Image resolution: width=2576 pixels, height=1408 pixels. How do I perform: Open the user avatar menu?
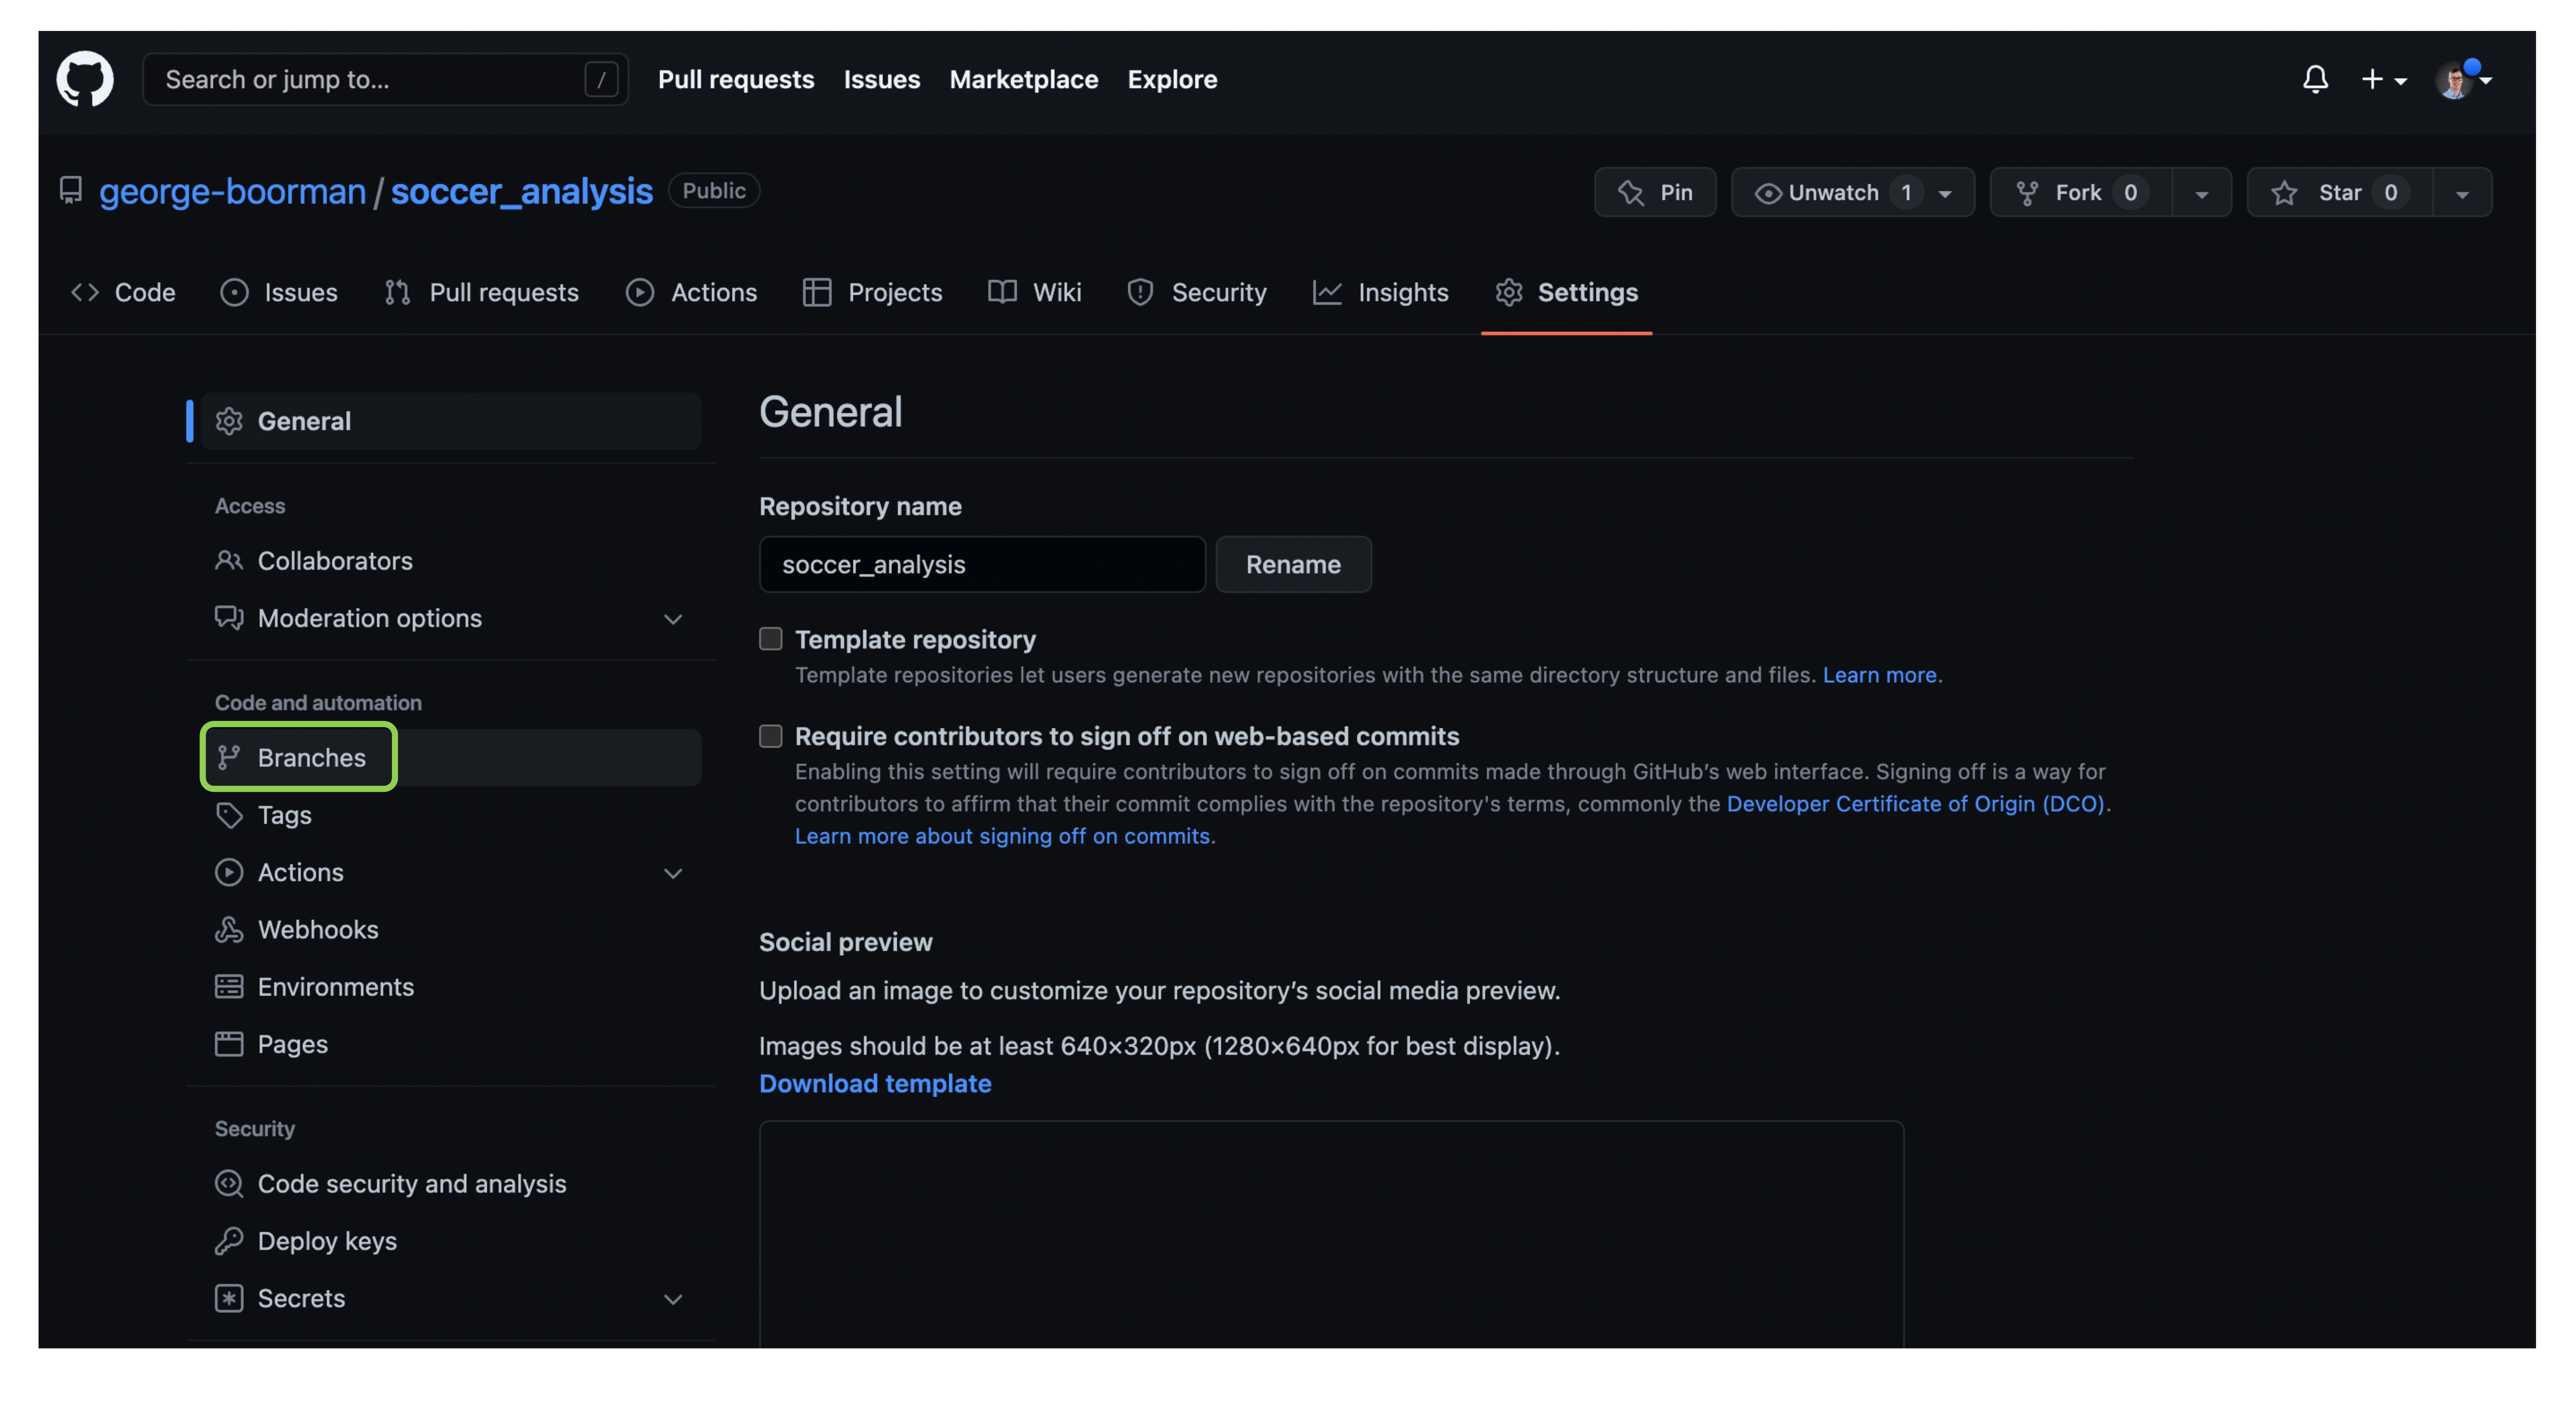pos(2463,79)
